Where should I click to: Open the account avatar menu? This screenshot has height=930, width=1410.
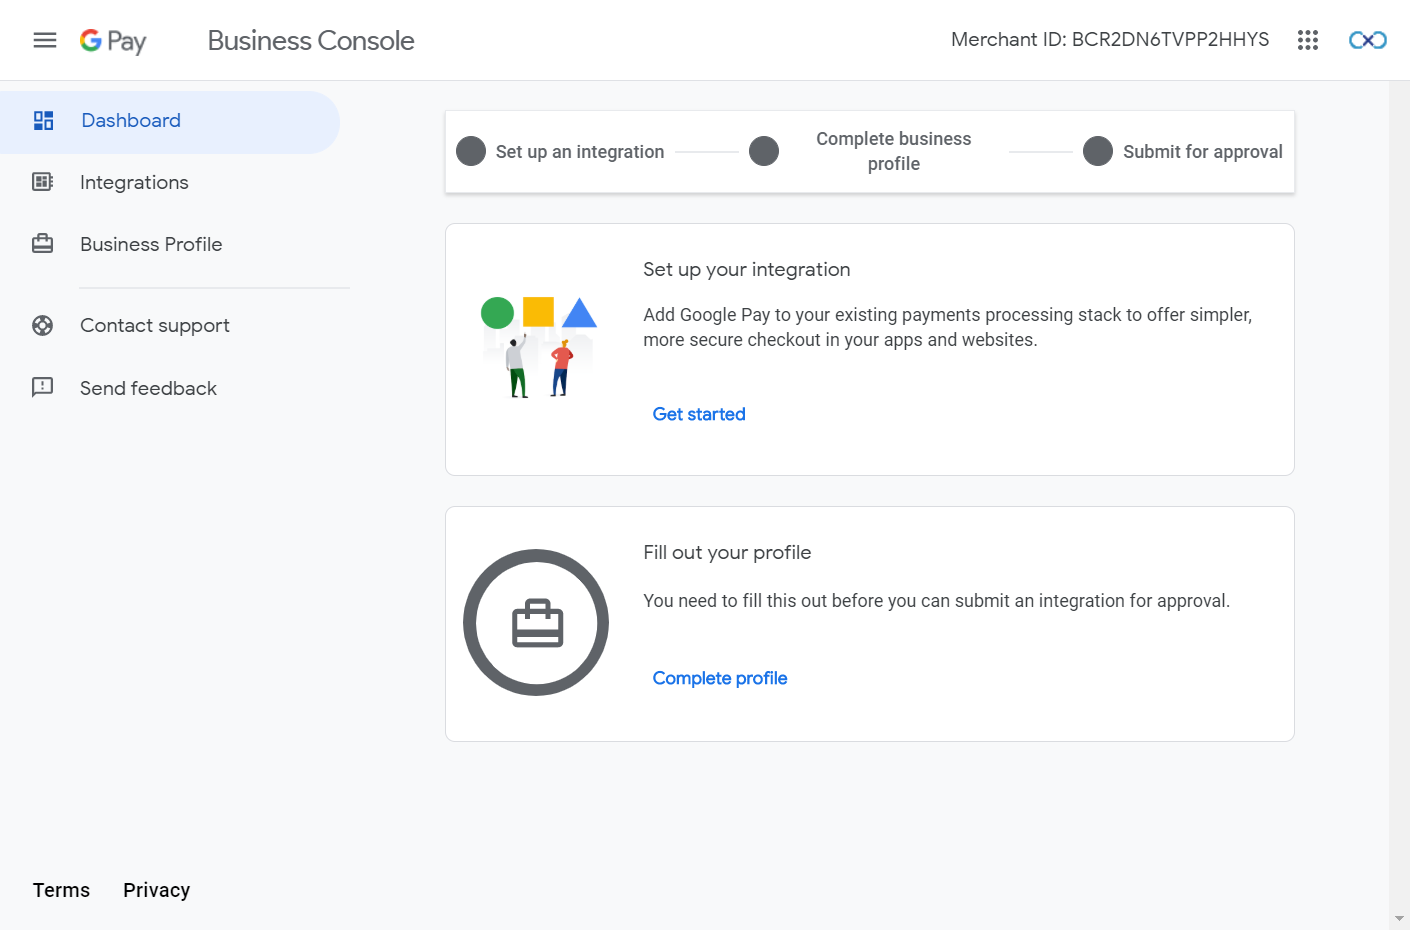tap(1368, 40)
